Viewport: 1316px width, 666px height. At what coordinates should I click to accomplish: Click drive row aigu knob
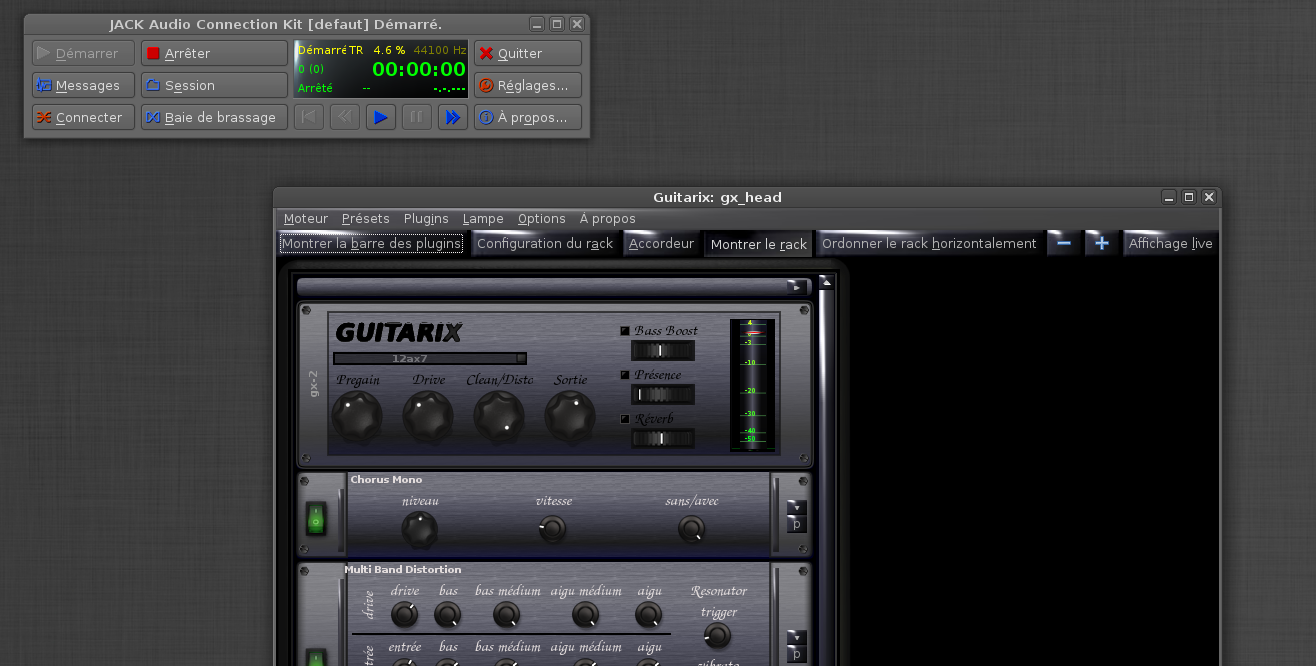[x=649, y=615]
